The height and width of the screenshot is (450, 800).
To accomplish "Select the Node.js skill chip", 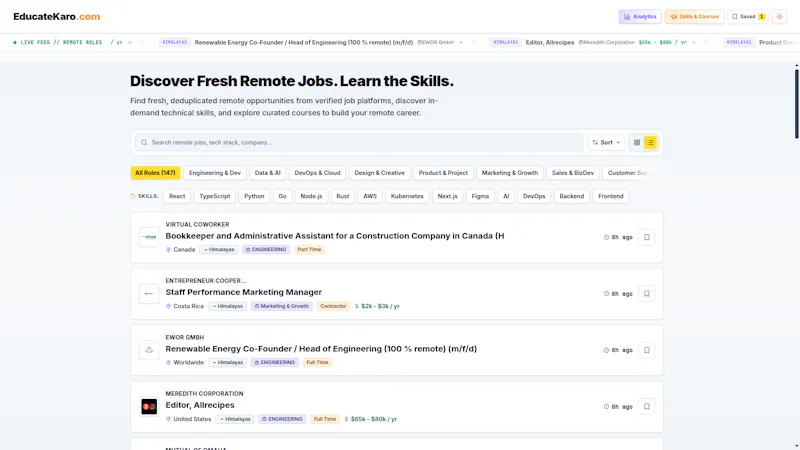I will pyautogui.click(x=311, y=196).
